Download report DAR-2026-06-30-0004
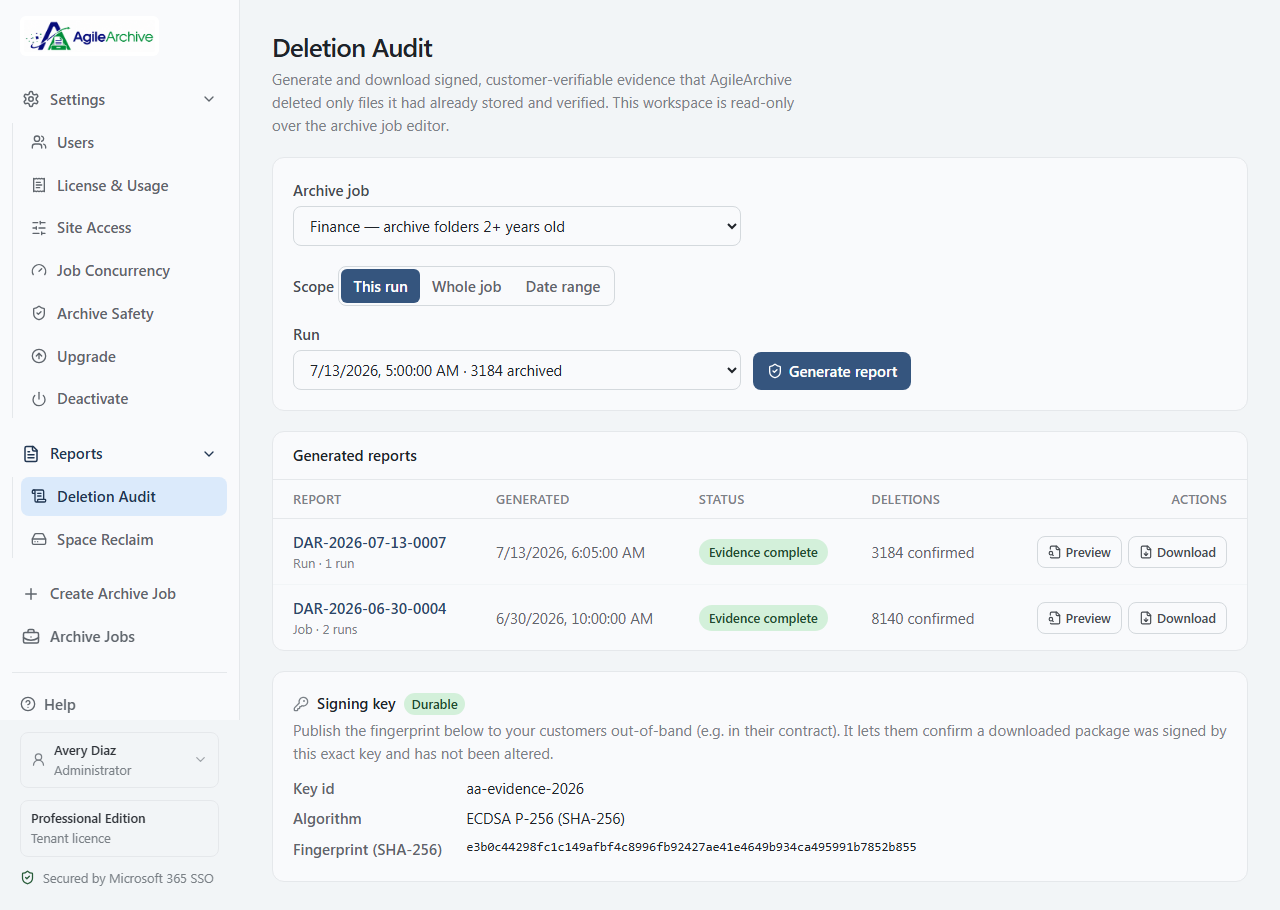Viewport: 1280px width, 910px height. coord(1177,618)
